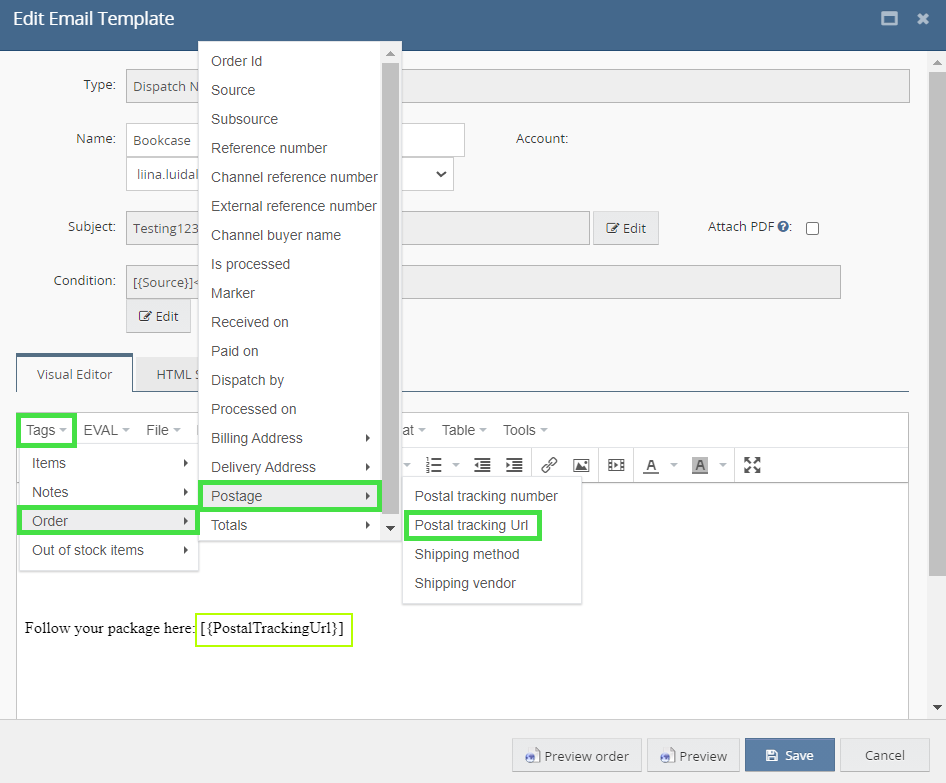The image size is (946, 783).
Task: Open the text color picker dropdown arrow
Action: click(674, 465)
